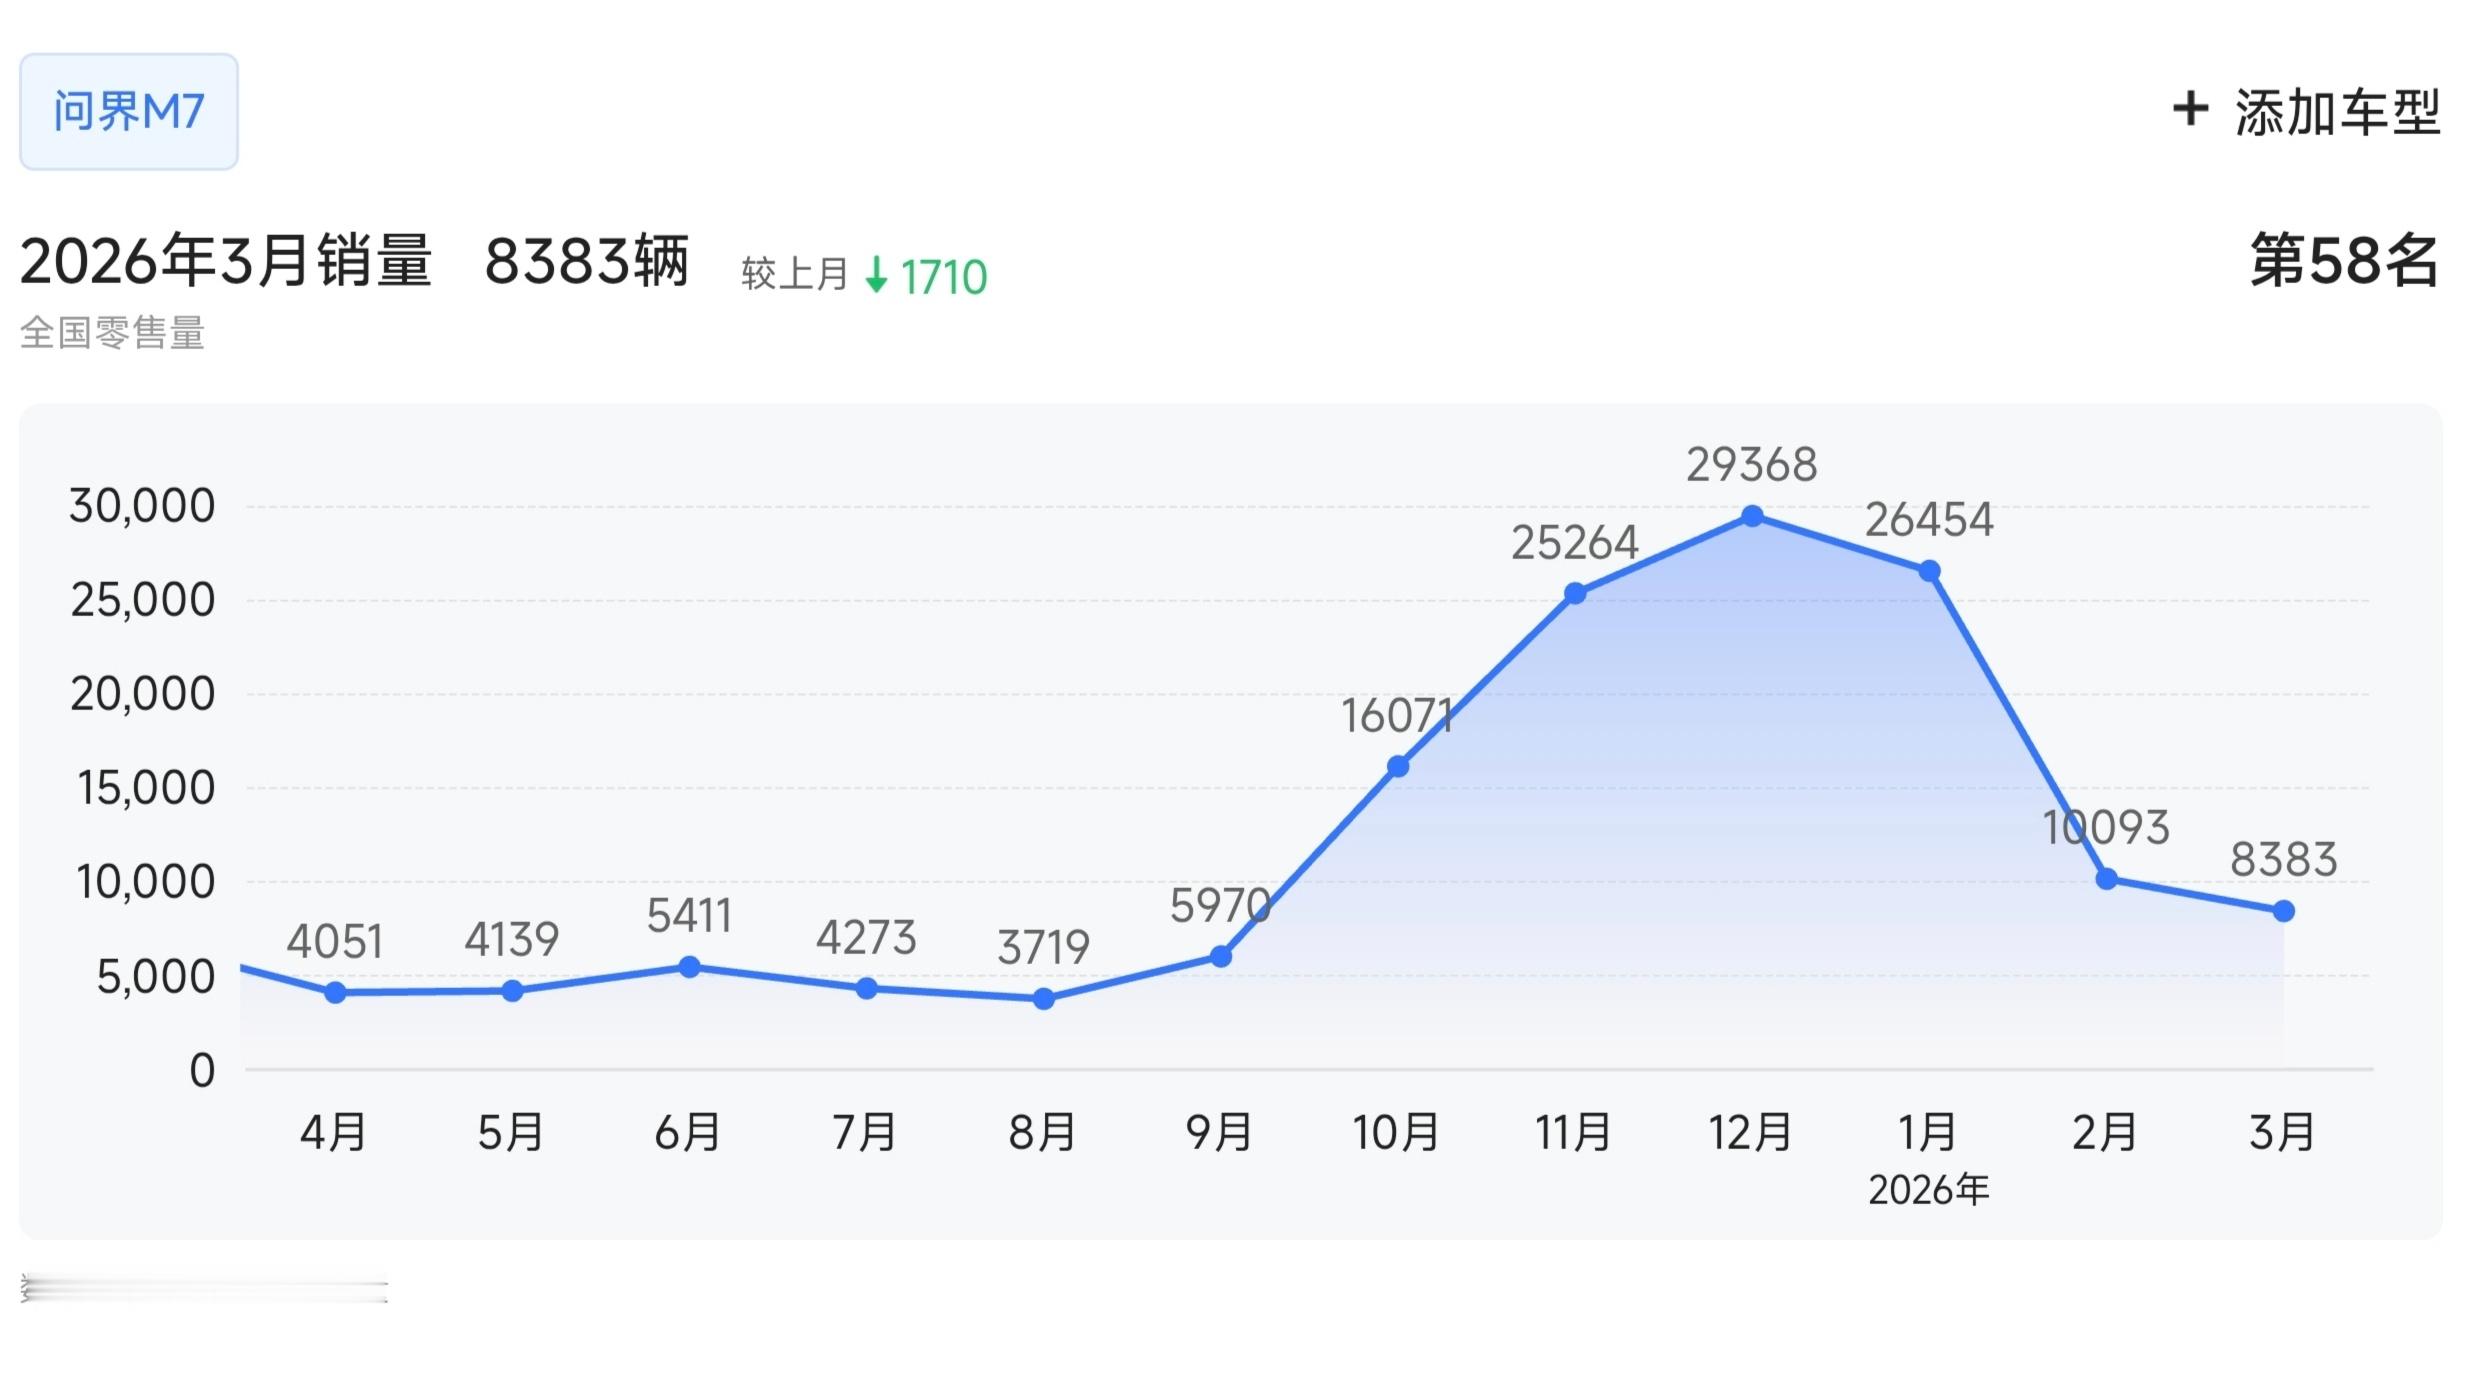The height and width of the screenshot is (1390, 2471).
Task: Click the 较上月 label
Action: [x=795, y=274]
